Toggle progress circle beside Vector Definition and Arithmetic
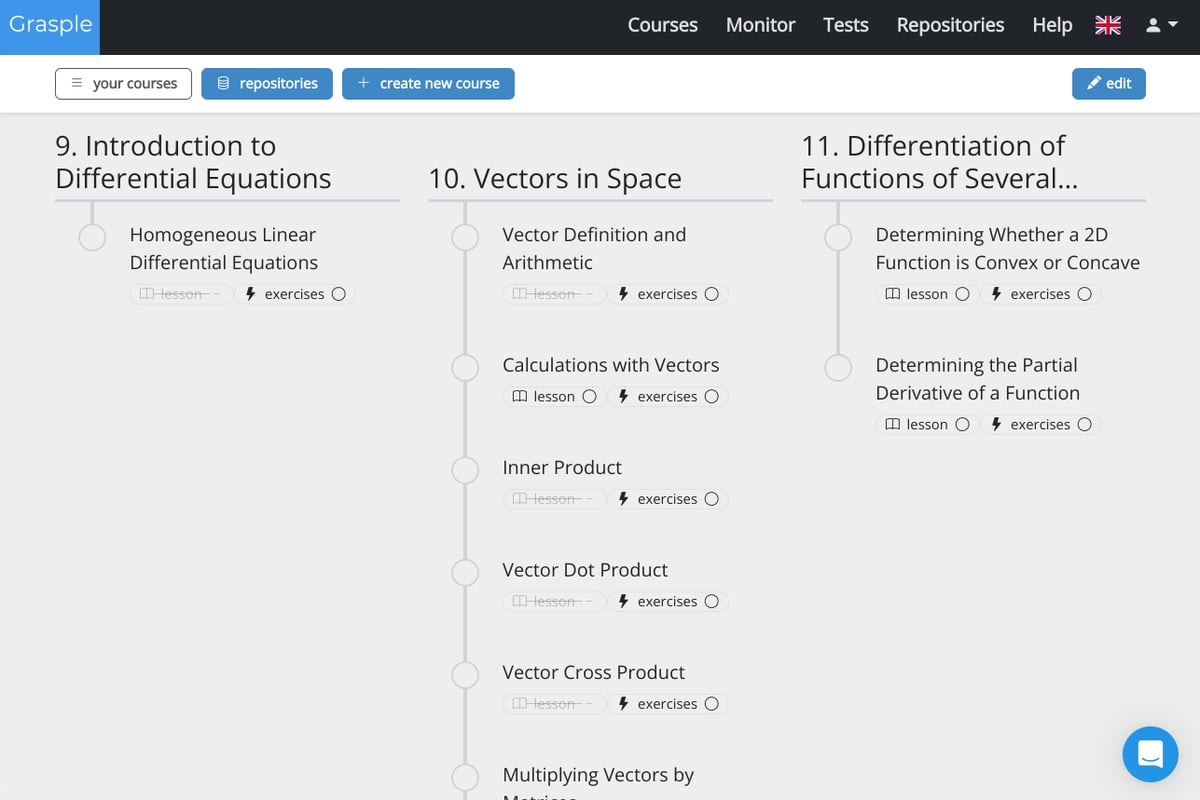The height and width of the screenshot is (800, 1200). [x=465, y=238]
